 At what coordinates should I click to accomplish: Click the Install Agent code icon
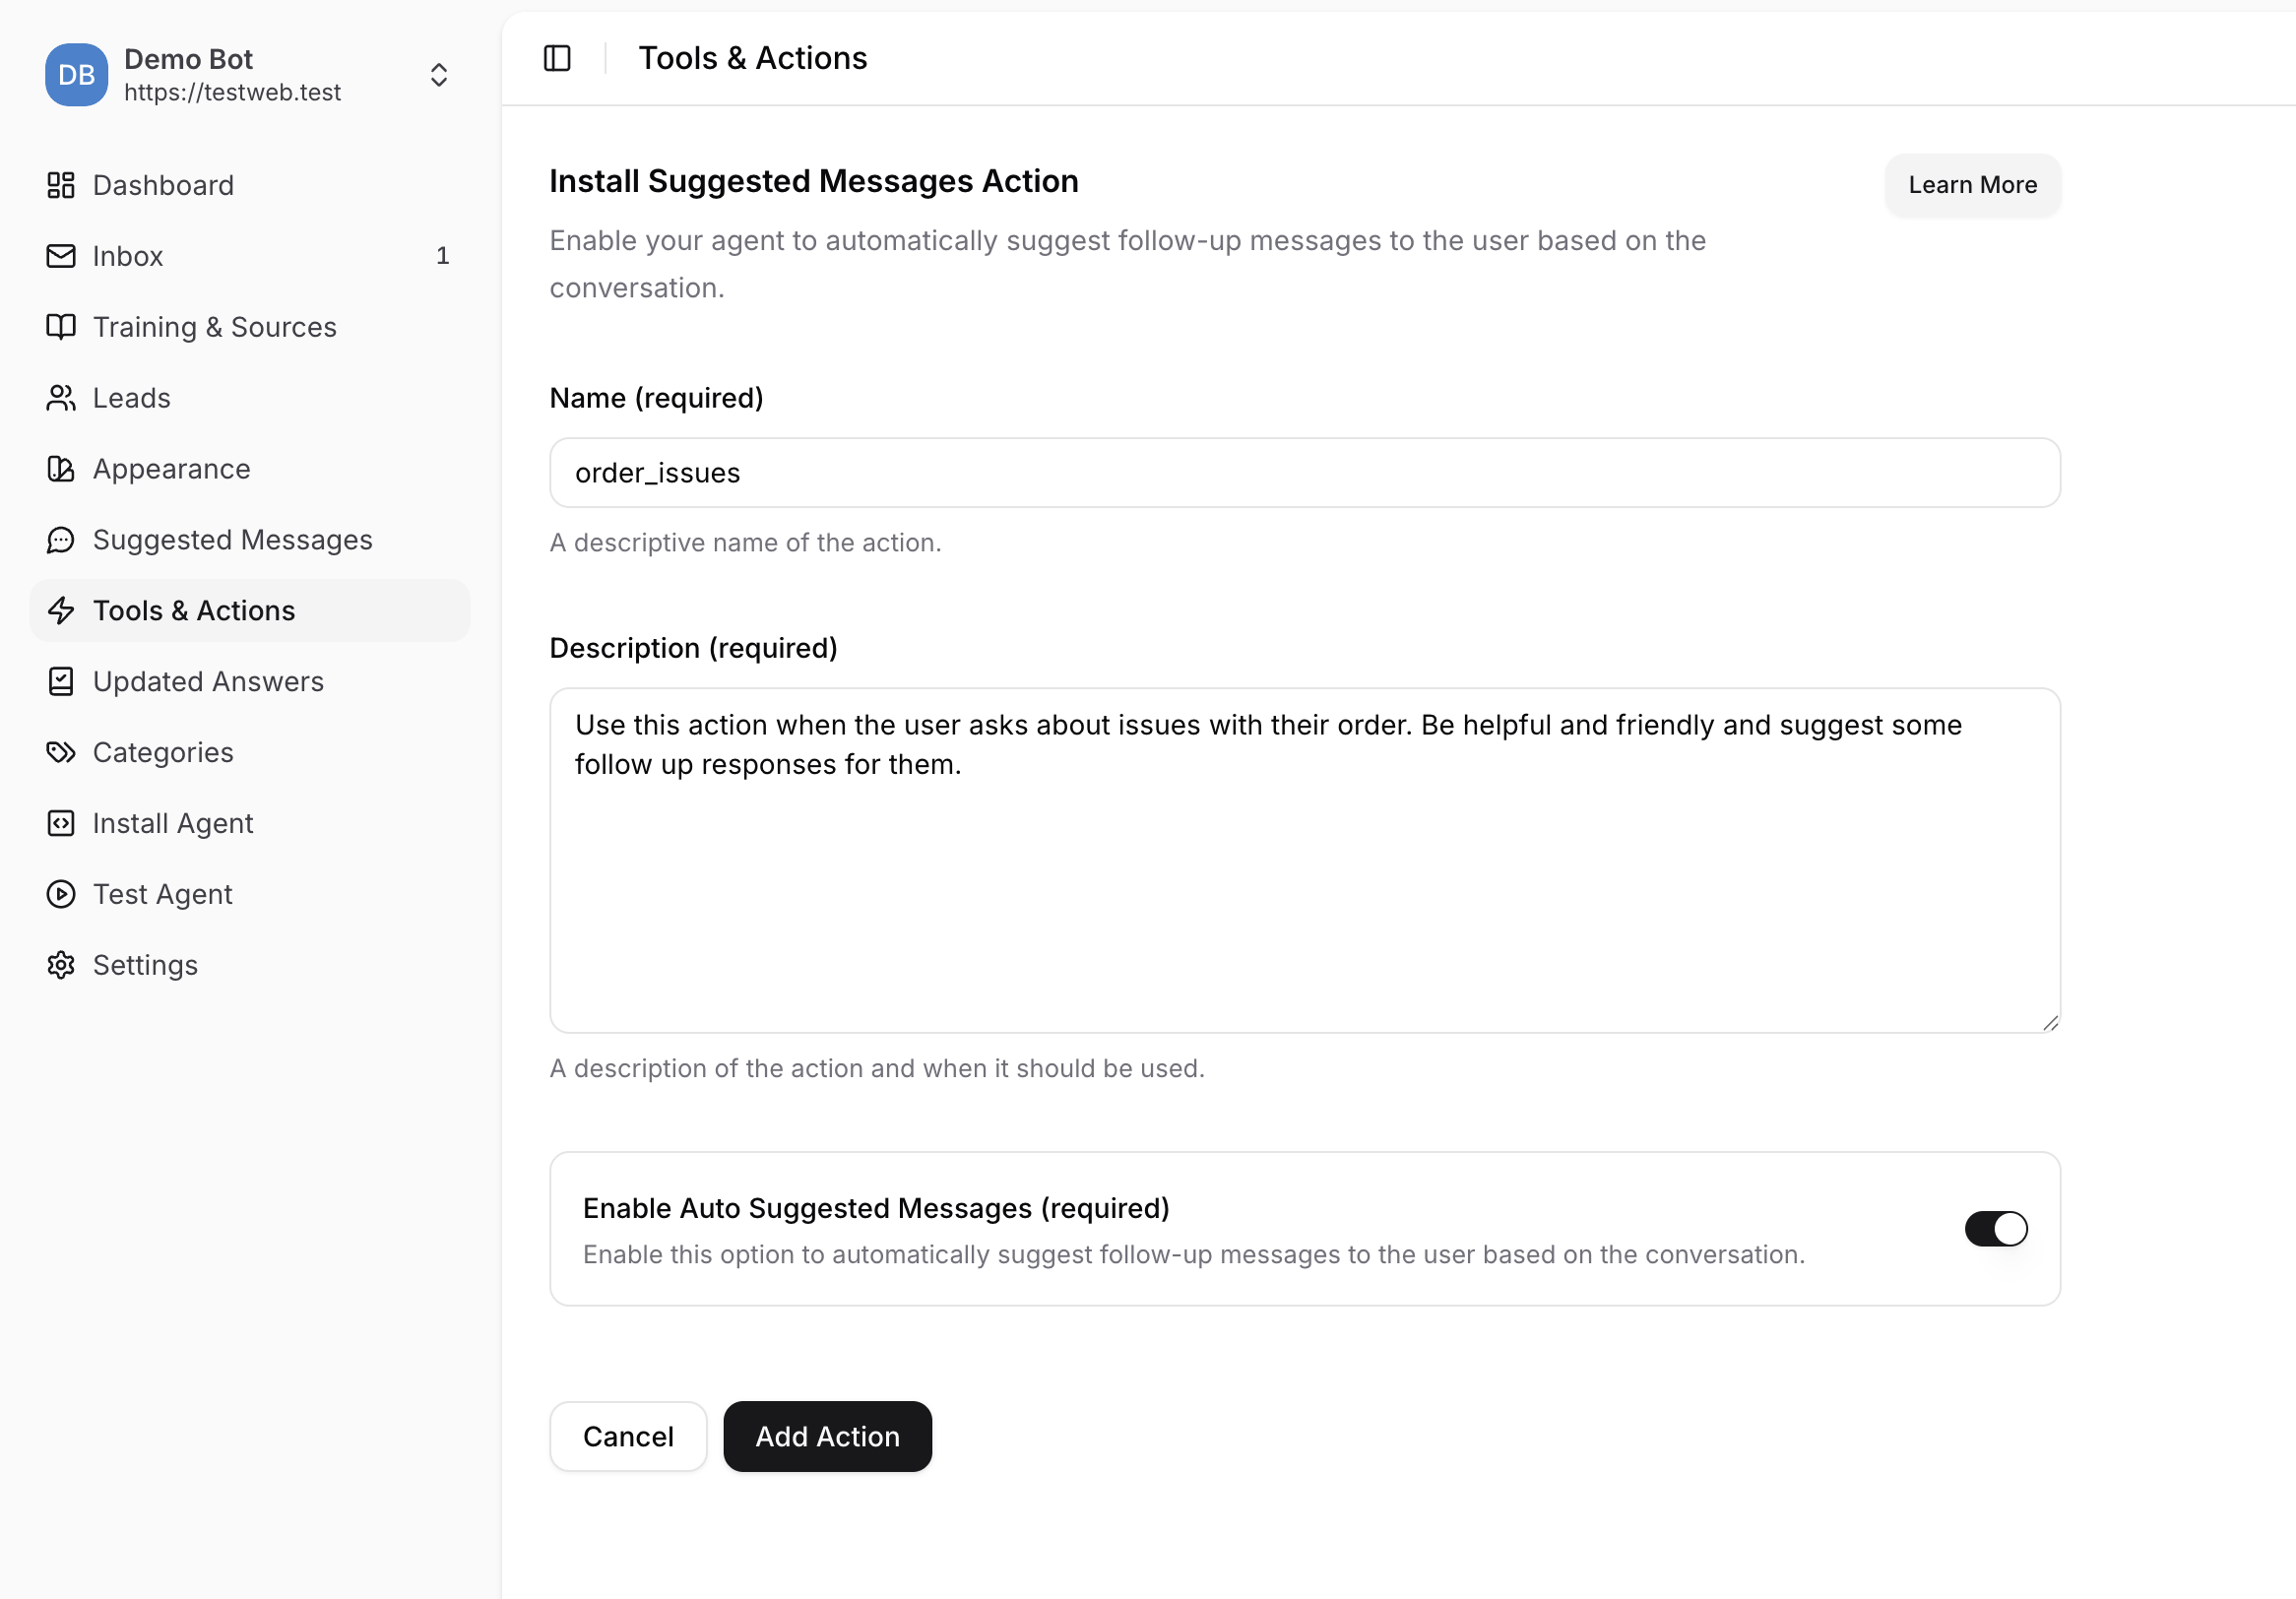61,823
